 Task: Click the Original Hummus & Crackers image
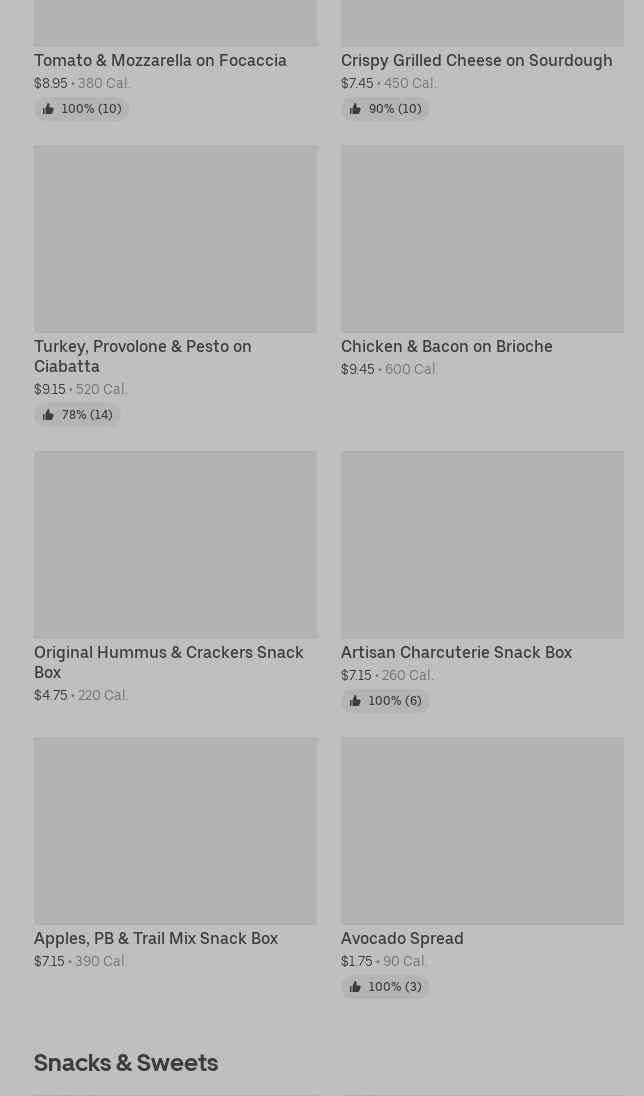[175, 544]
